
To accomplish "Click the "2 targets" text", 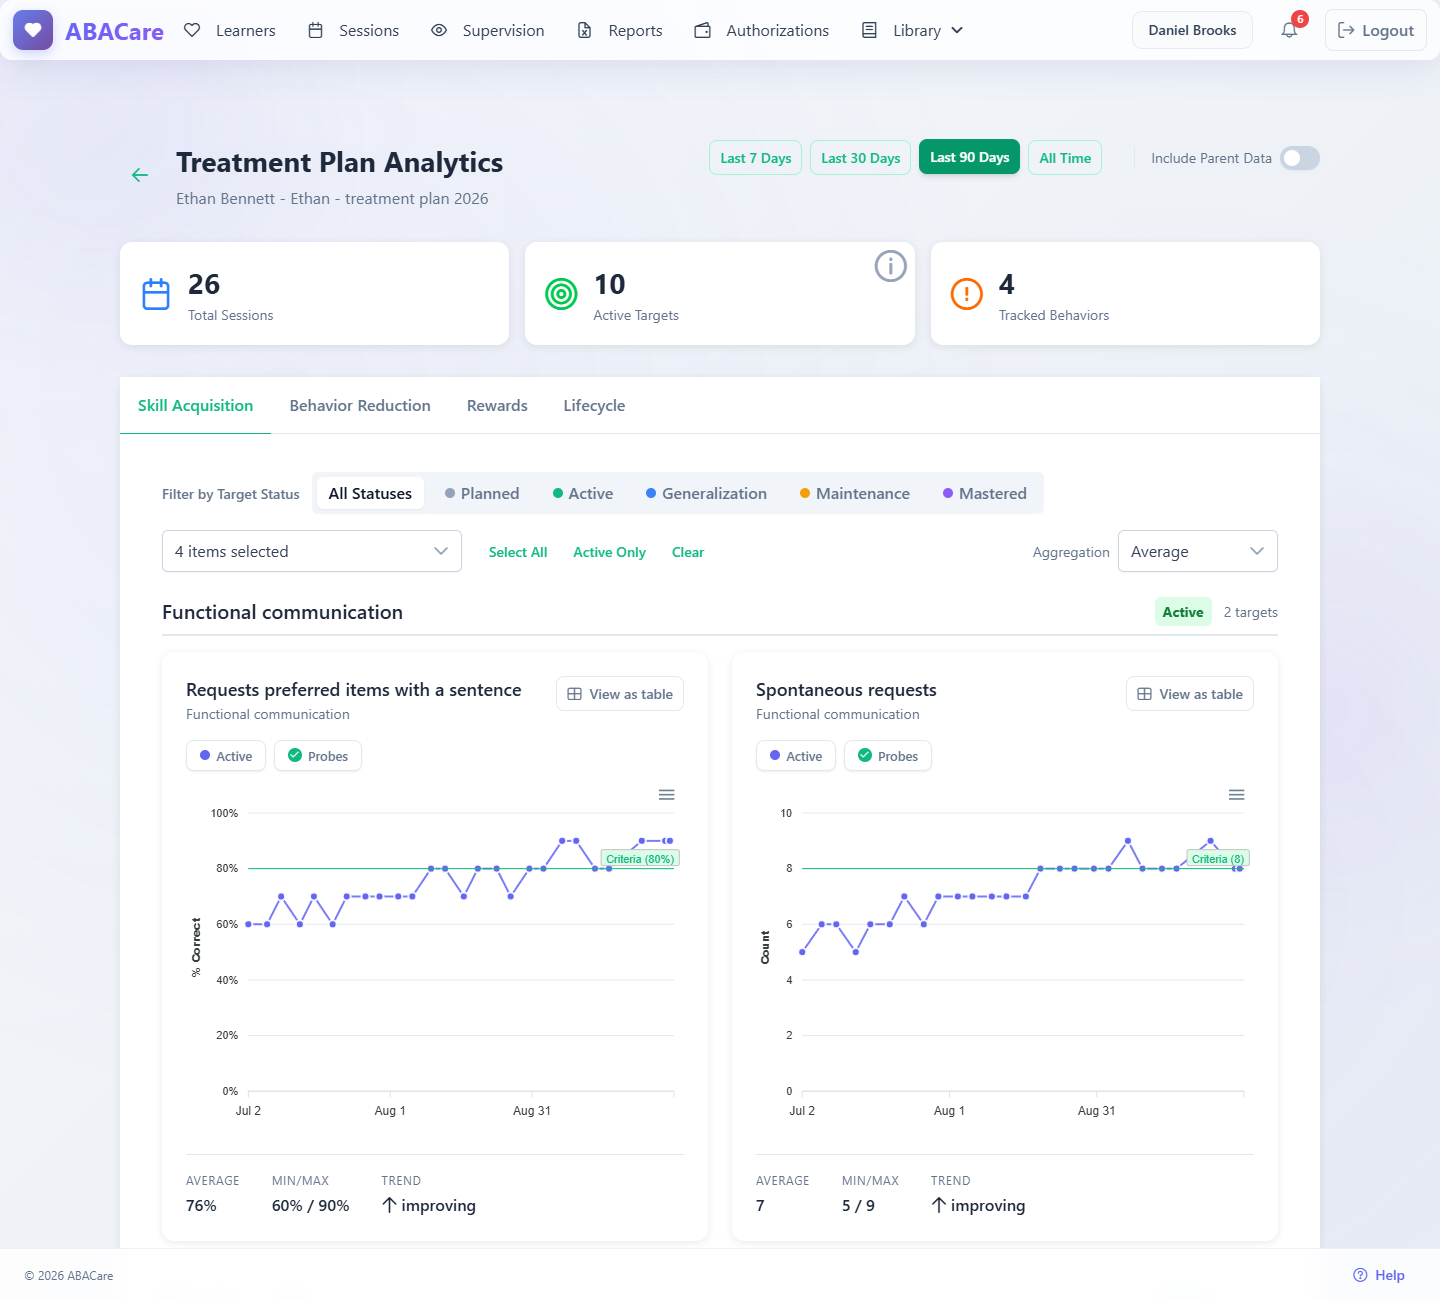I will click(1251, 612).
